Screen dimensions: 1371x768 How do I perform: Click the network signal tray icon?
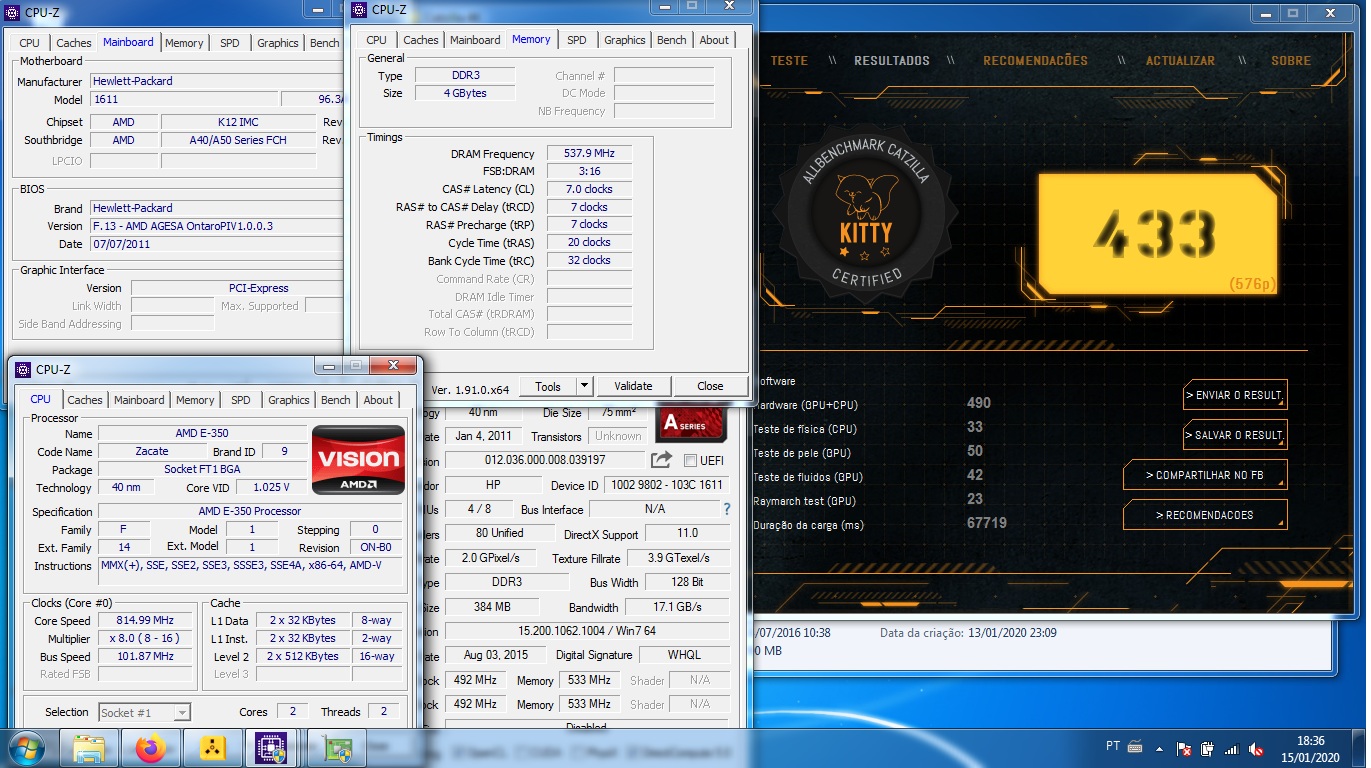(x=1231, y=748)
